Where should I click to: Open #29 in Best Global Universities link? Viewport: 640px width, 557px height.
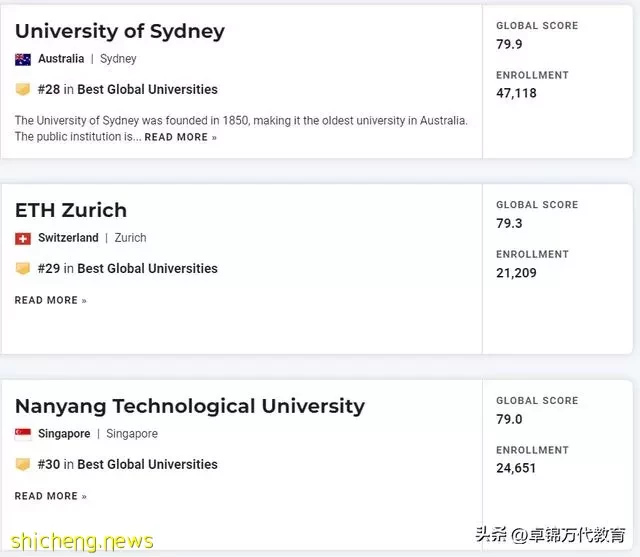[x=127, y=269]
